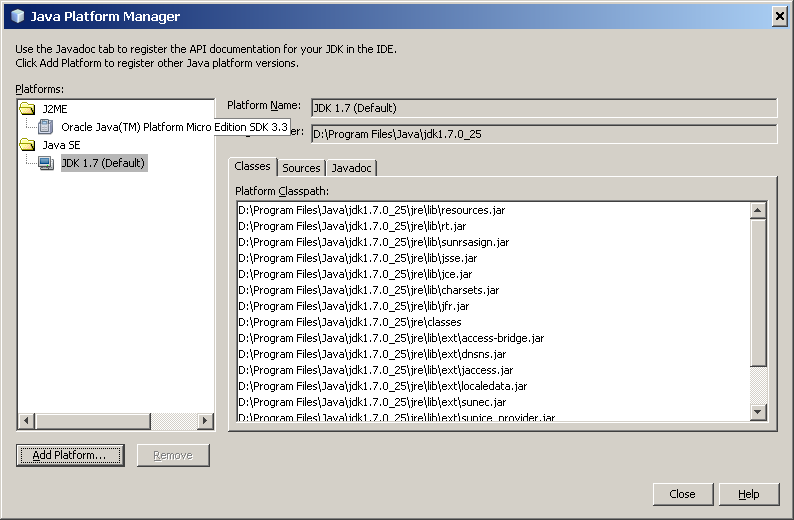Screen dimensions: 794x520
Task: Switch to the Classes tab
Action: (252, 166)
